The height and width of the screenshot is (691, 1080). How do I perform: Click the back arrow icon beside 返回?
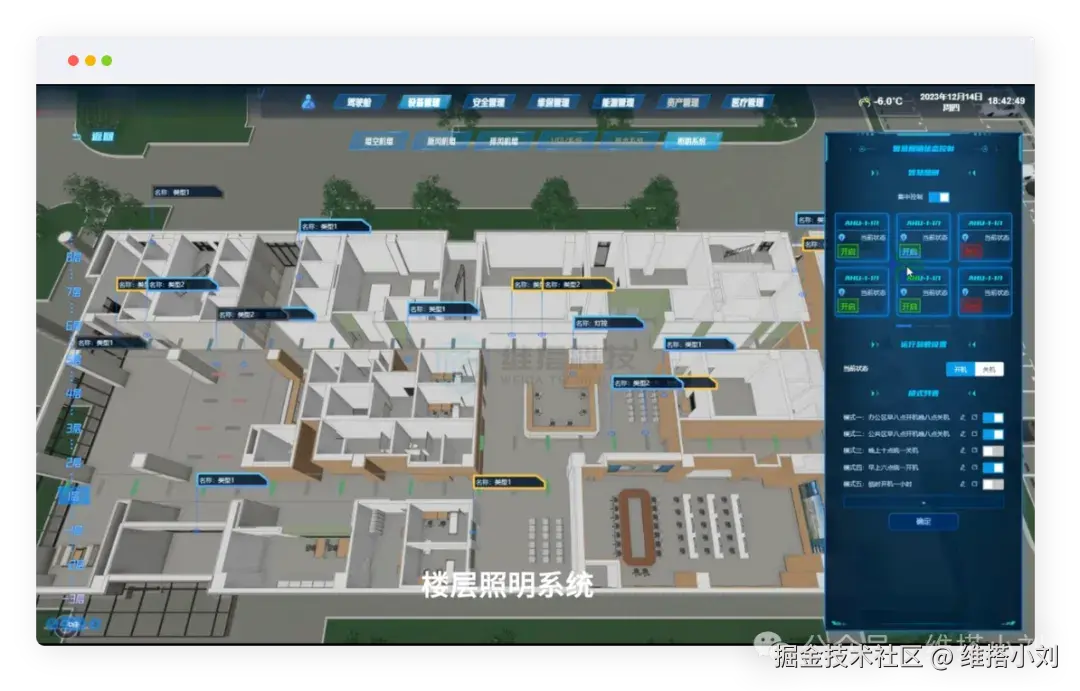76,136
